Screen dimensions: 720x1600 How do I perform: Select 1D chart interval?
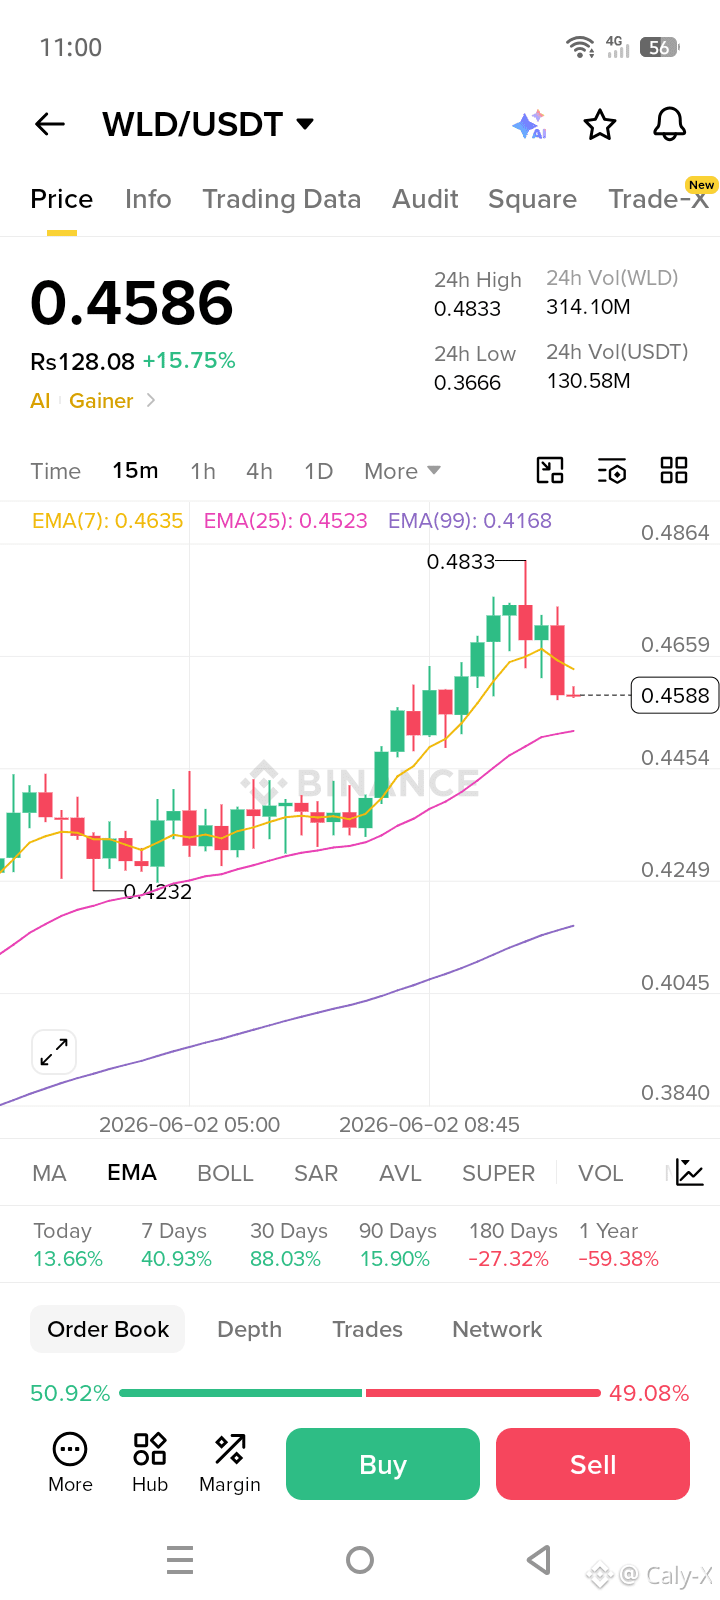pyautogui.click(x=318, y=471)
